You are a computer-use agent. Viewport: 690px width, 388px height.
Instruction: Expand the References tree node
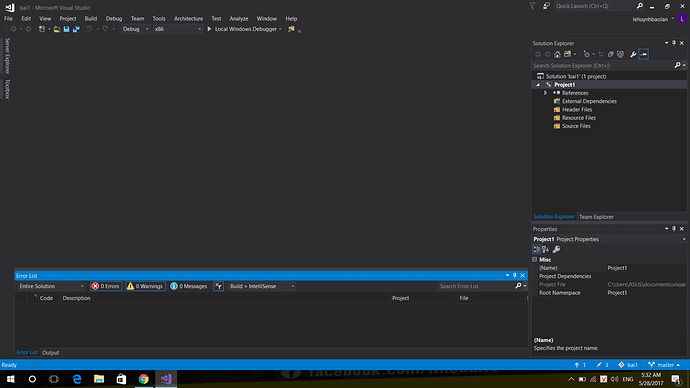[x=546, y=93]
